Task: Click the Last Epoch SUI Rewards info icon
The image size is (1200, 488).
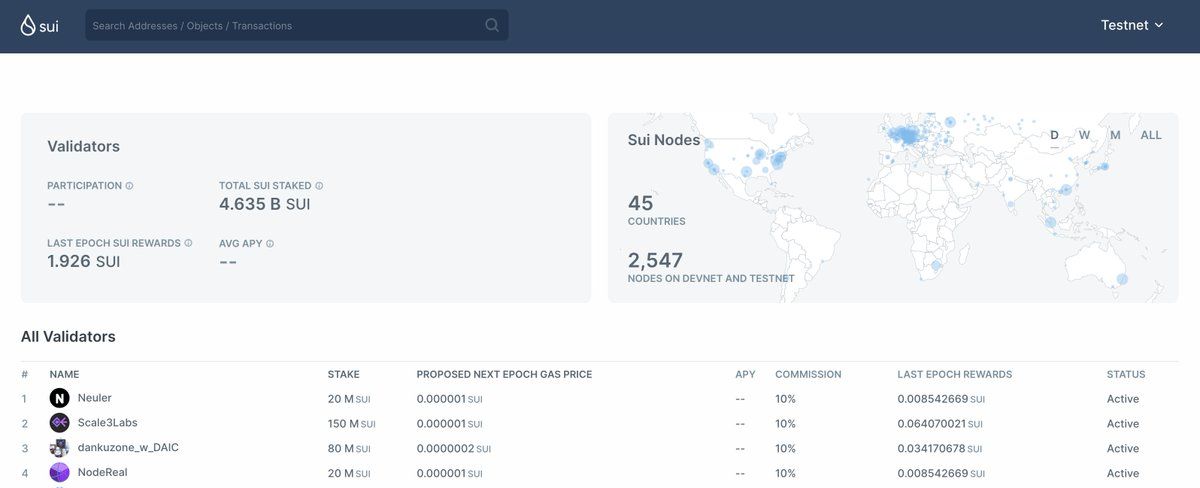Action: pyautogui.click(x=188, y=243)
